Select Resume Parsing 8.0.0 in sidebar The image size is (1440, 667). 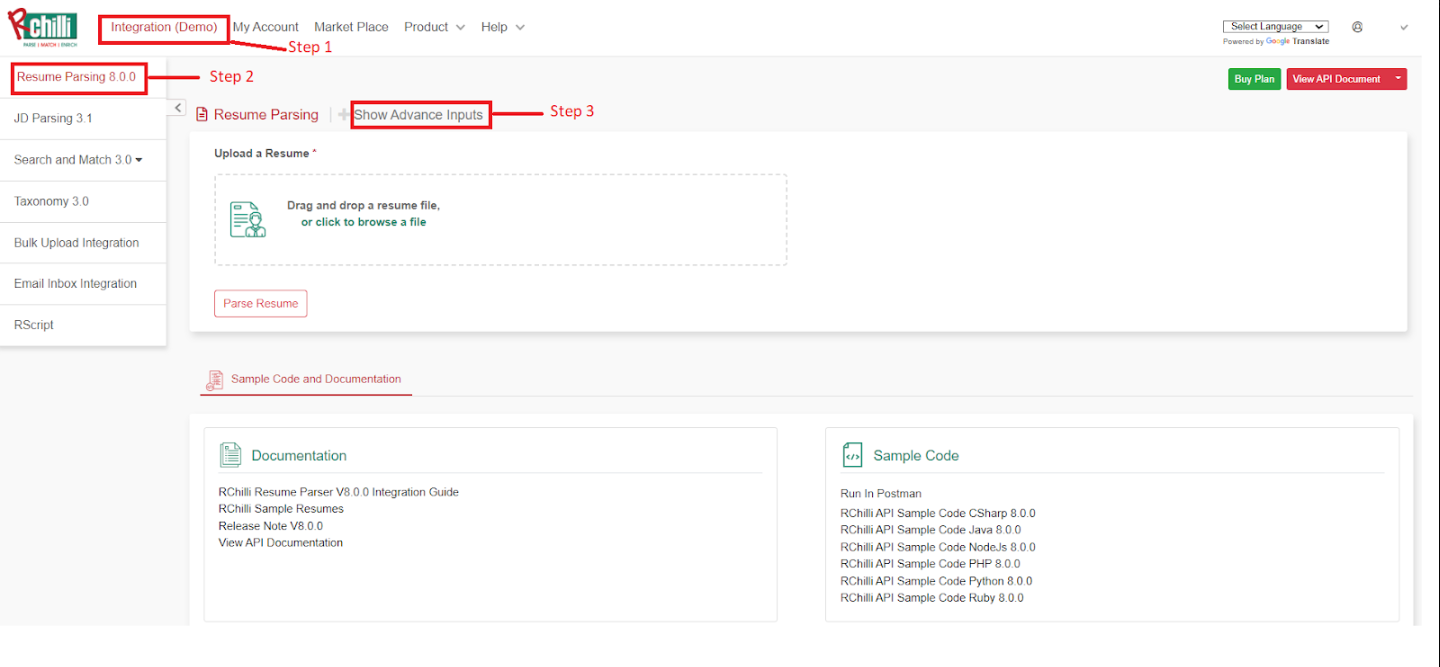(76, 77)
